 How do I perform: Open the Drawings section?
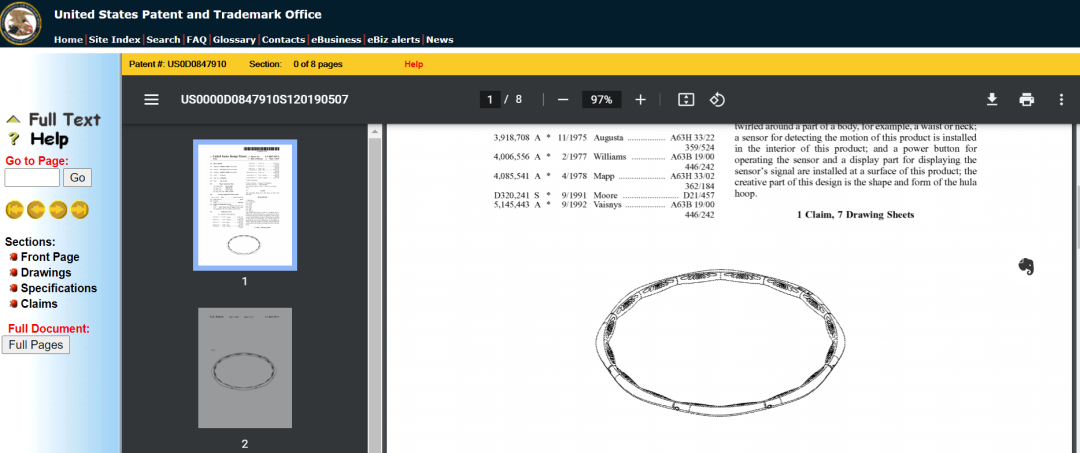point(45,273)
